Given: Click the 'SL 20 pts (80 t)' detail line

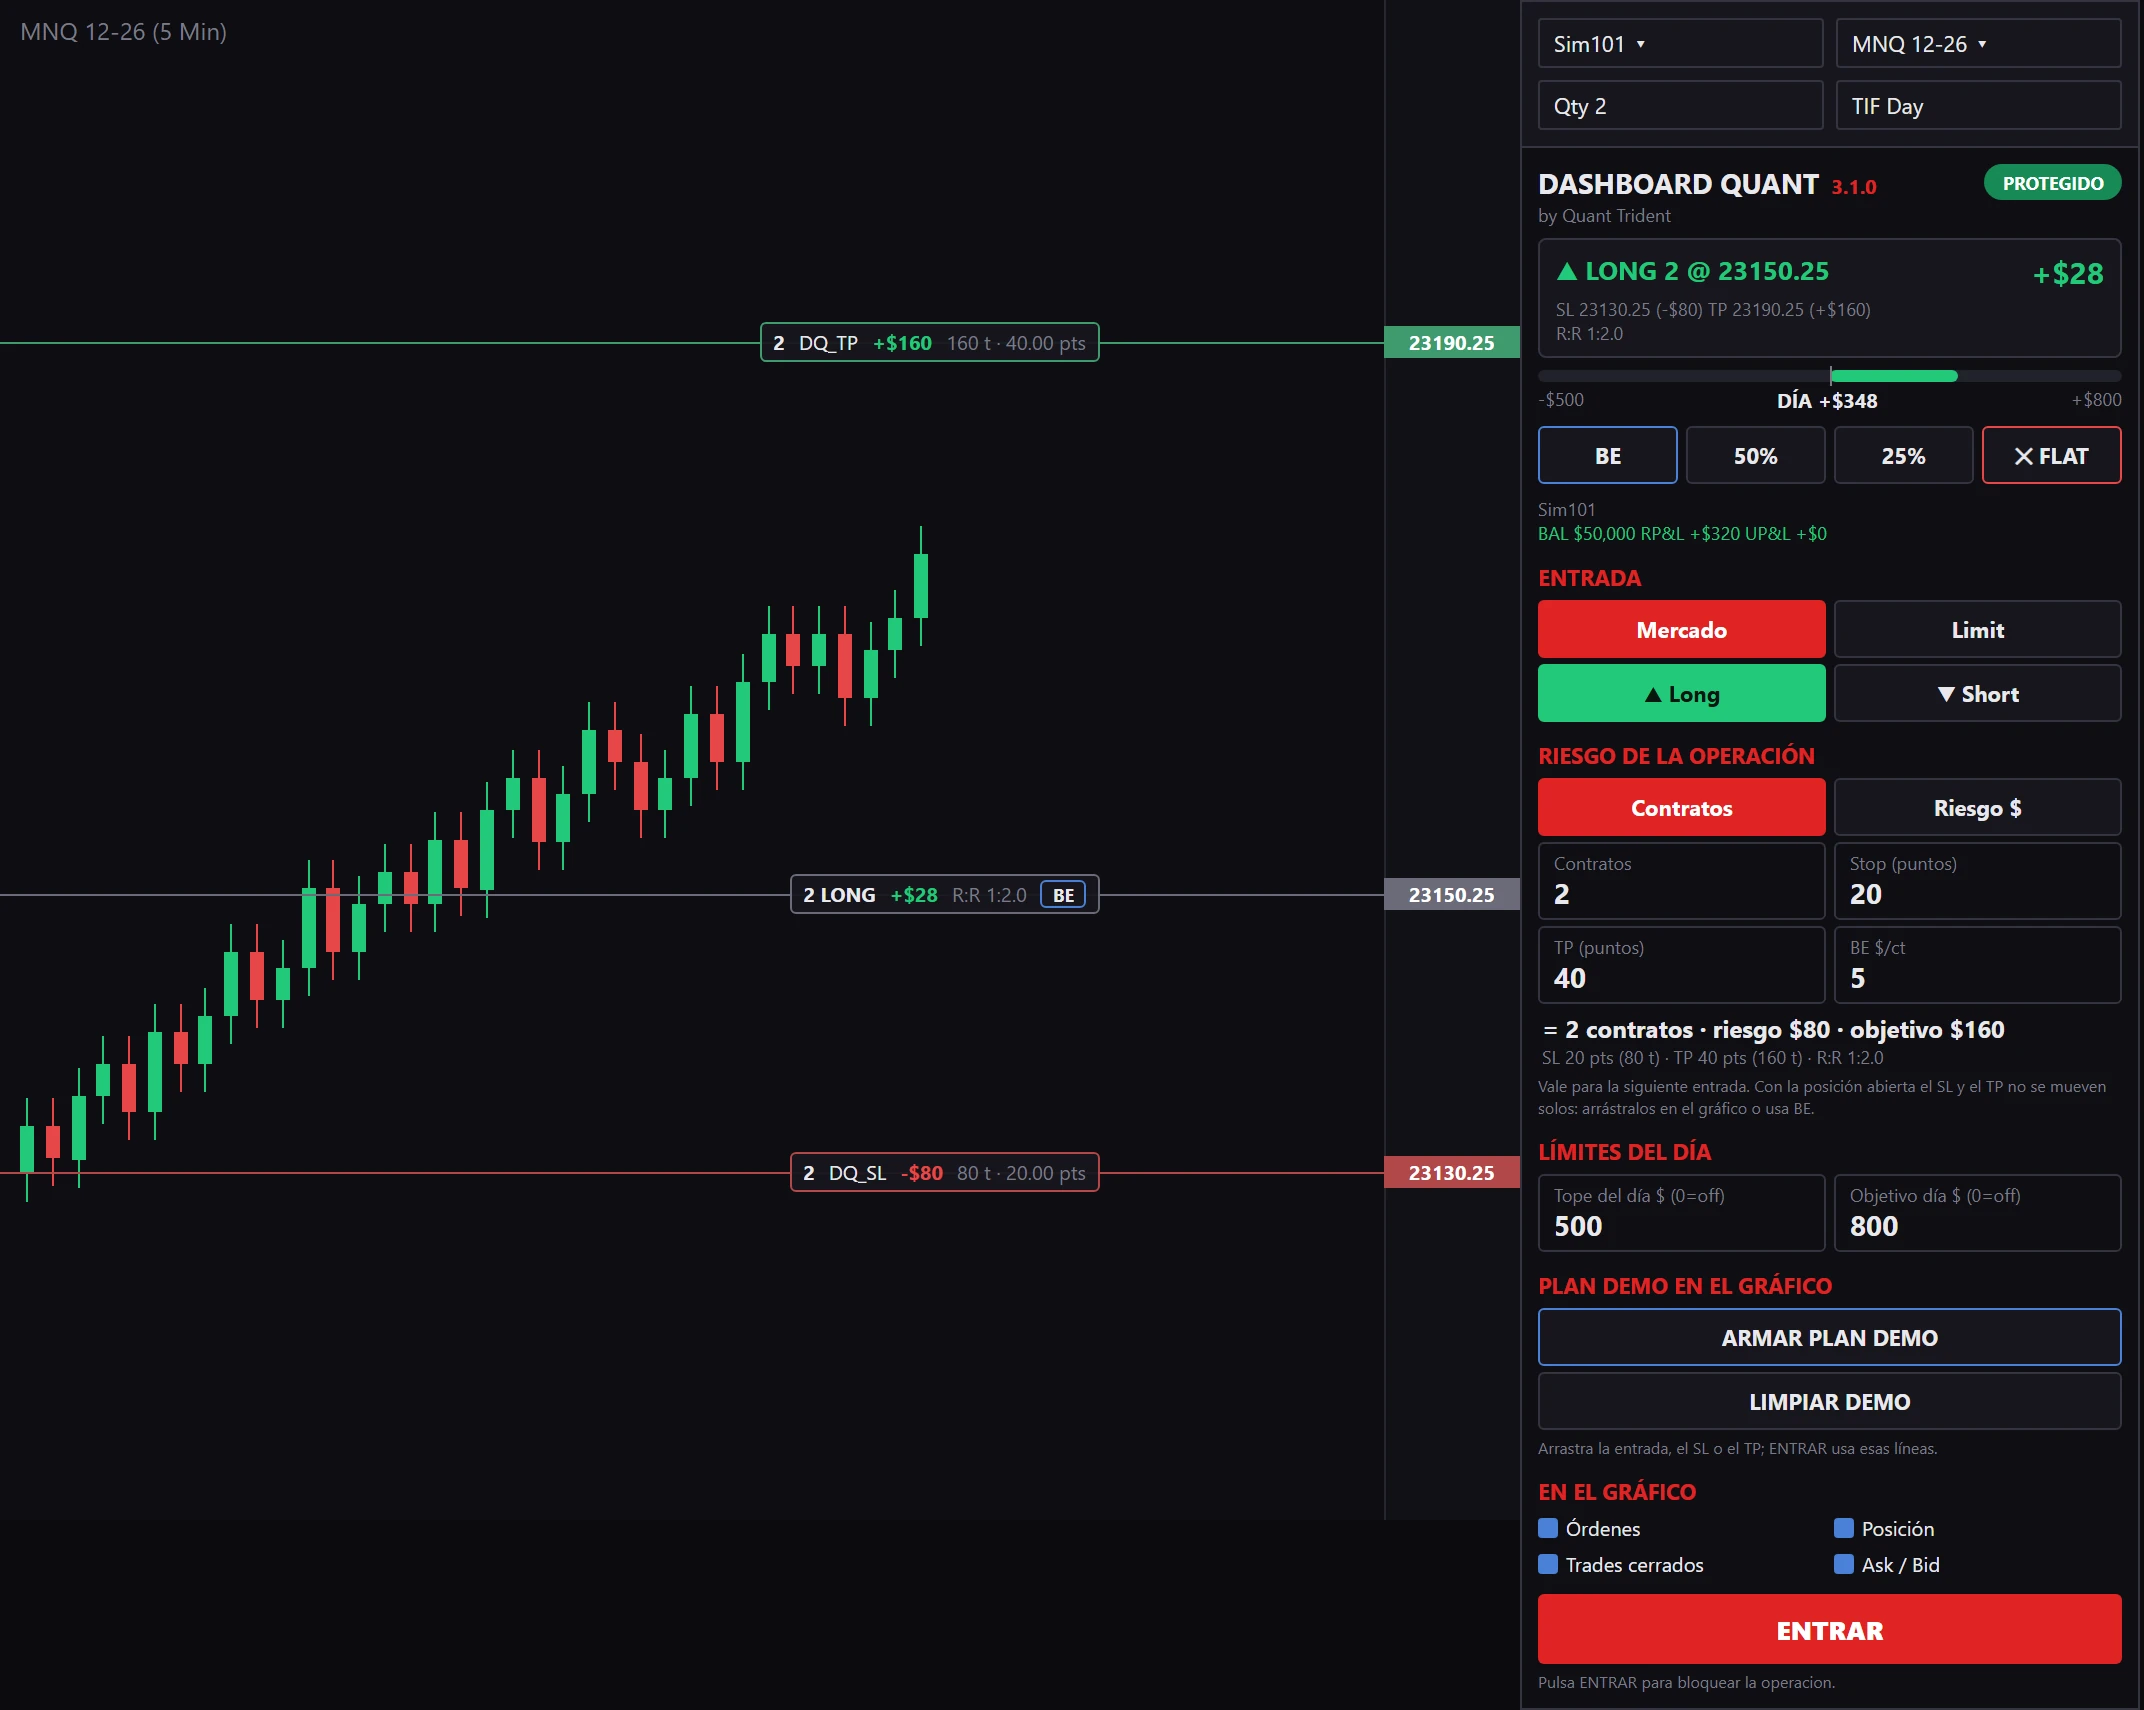Looking at the screenshot, I should click(x=1712, y=1058).
